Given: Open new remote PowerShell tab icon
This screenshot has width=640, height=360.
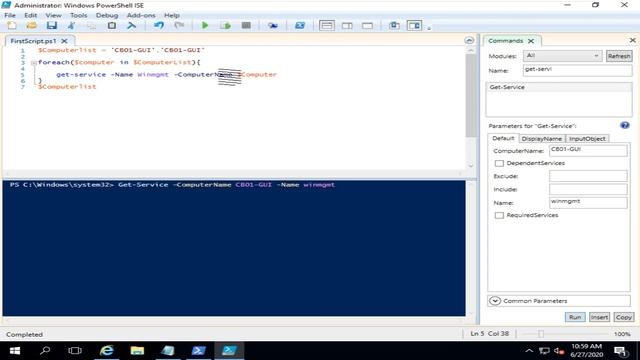Looking at the screenshot, I should (x=273, y=25).
